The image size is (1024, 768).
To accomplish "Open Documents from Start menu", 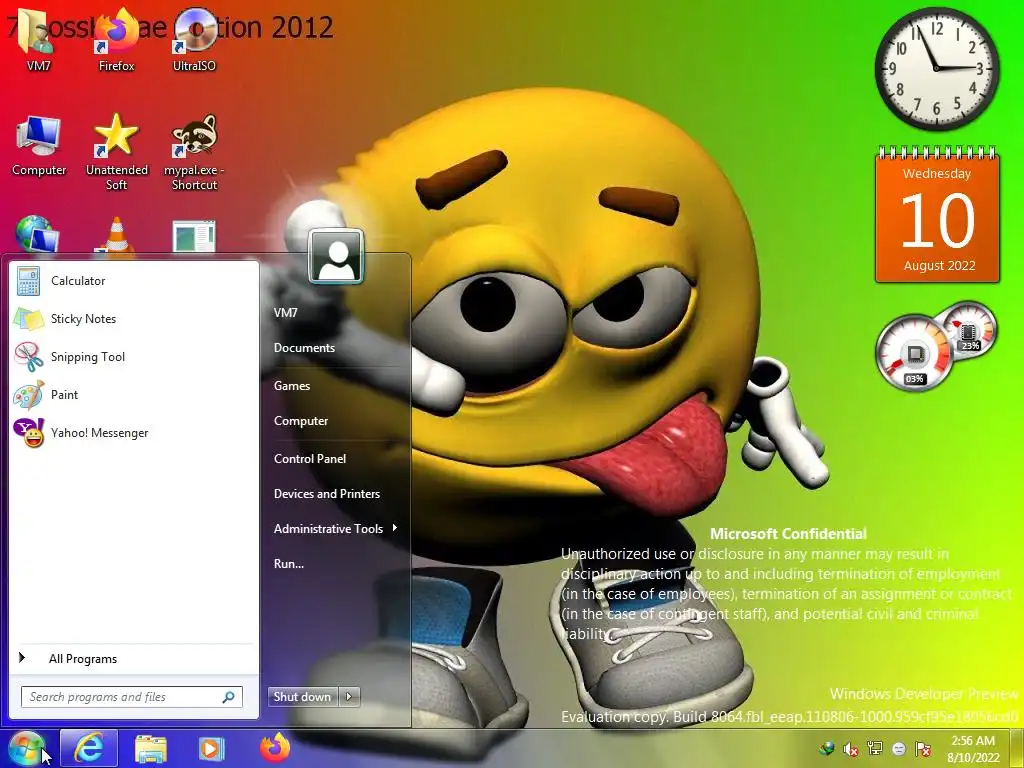I will pos(304,348).
